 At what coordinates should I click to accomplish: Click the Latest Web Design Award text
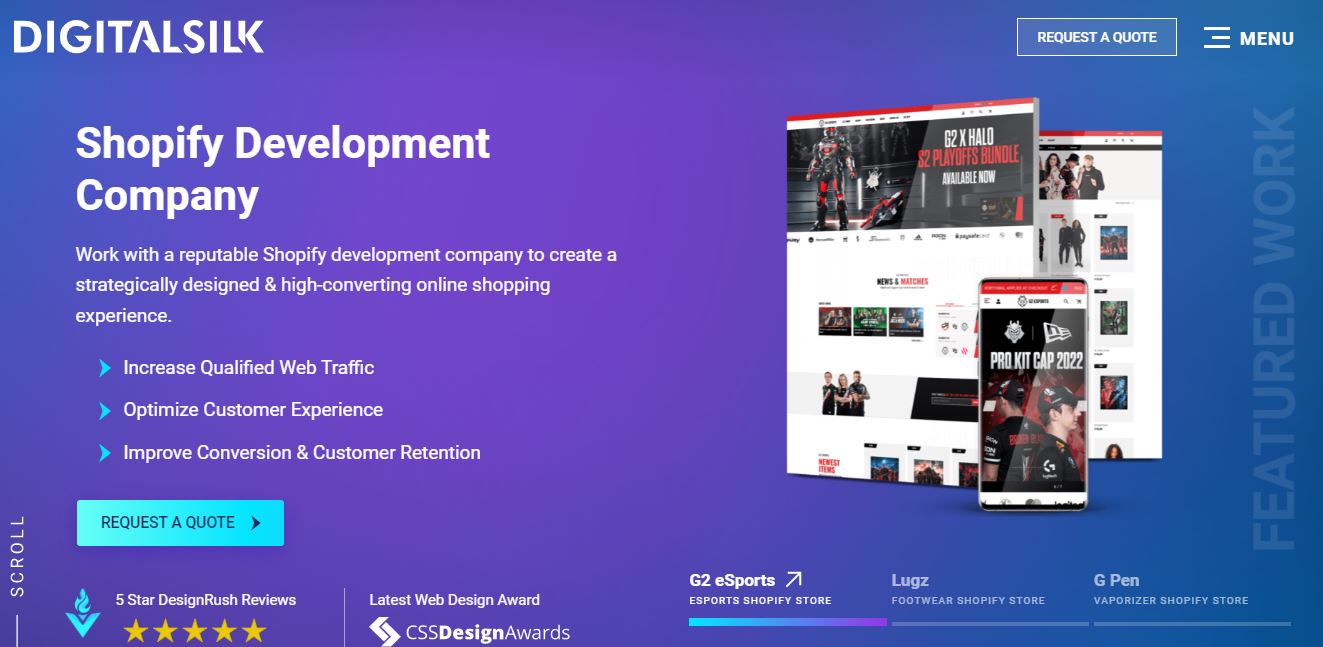(x=454, y=600)
